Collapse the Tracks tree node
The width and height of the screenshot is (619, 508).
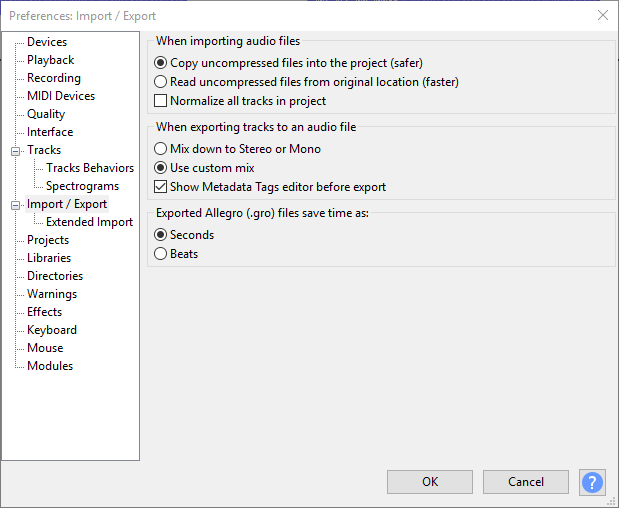15,151
